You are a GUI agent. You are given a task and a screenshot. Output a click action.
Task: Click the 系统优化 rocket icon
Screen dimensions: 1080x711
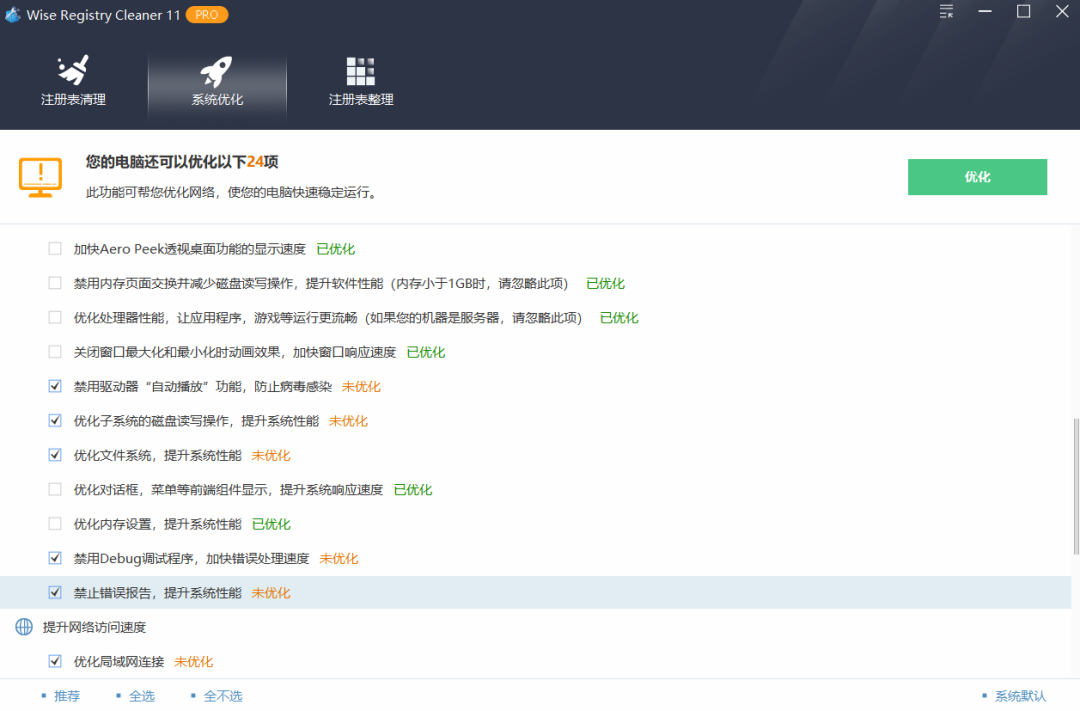tap(216, 70)
